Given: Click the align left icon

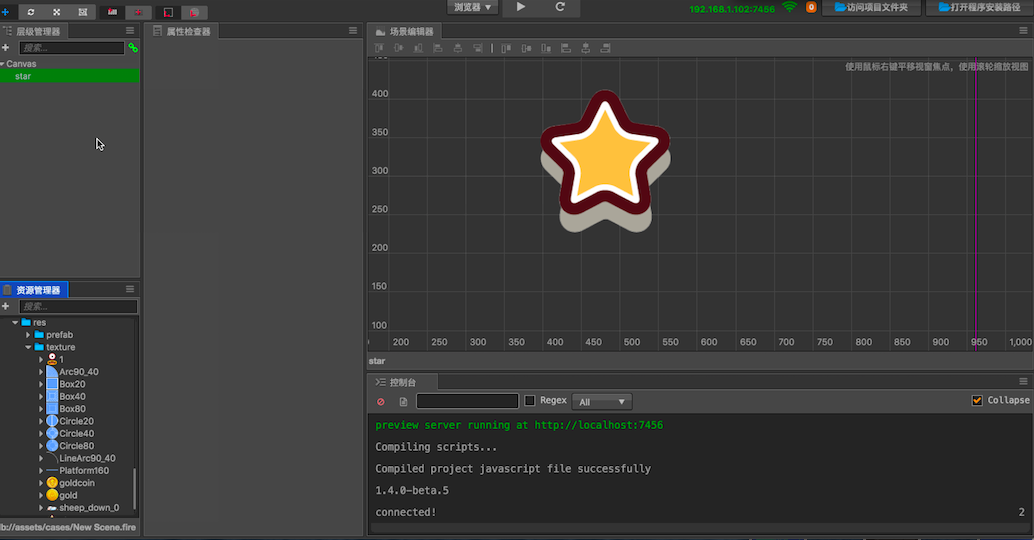Looking at the screenshot, I should (x=438, y=48).
